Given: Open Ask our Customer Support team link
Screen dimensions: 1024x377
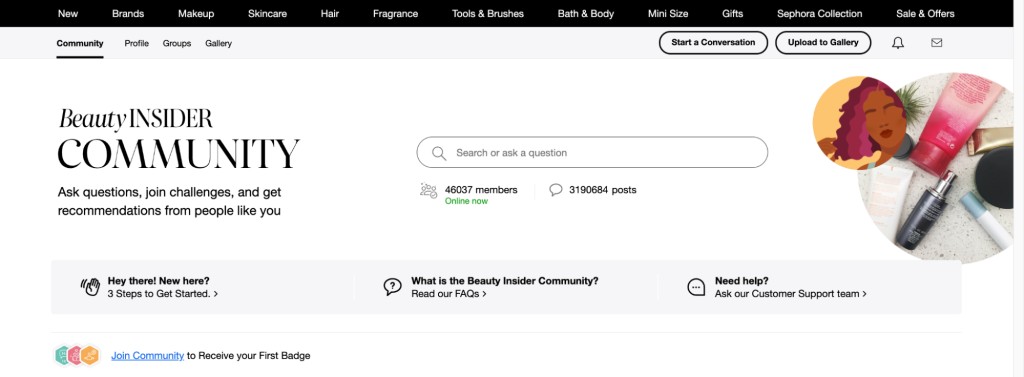Looking at the screenshot, I should (x=791, y=294).
